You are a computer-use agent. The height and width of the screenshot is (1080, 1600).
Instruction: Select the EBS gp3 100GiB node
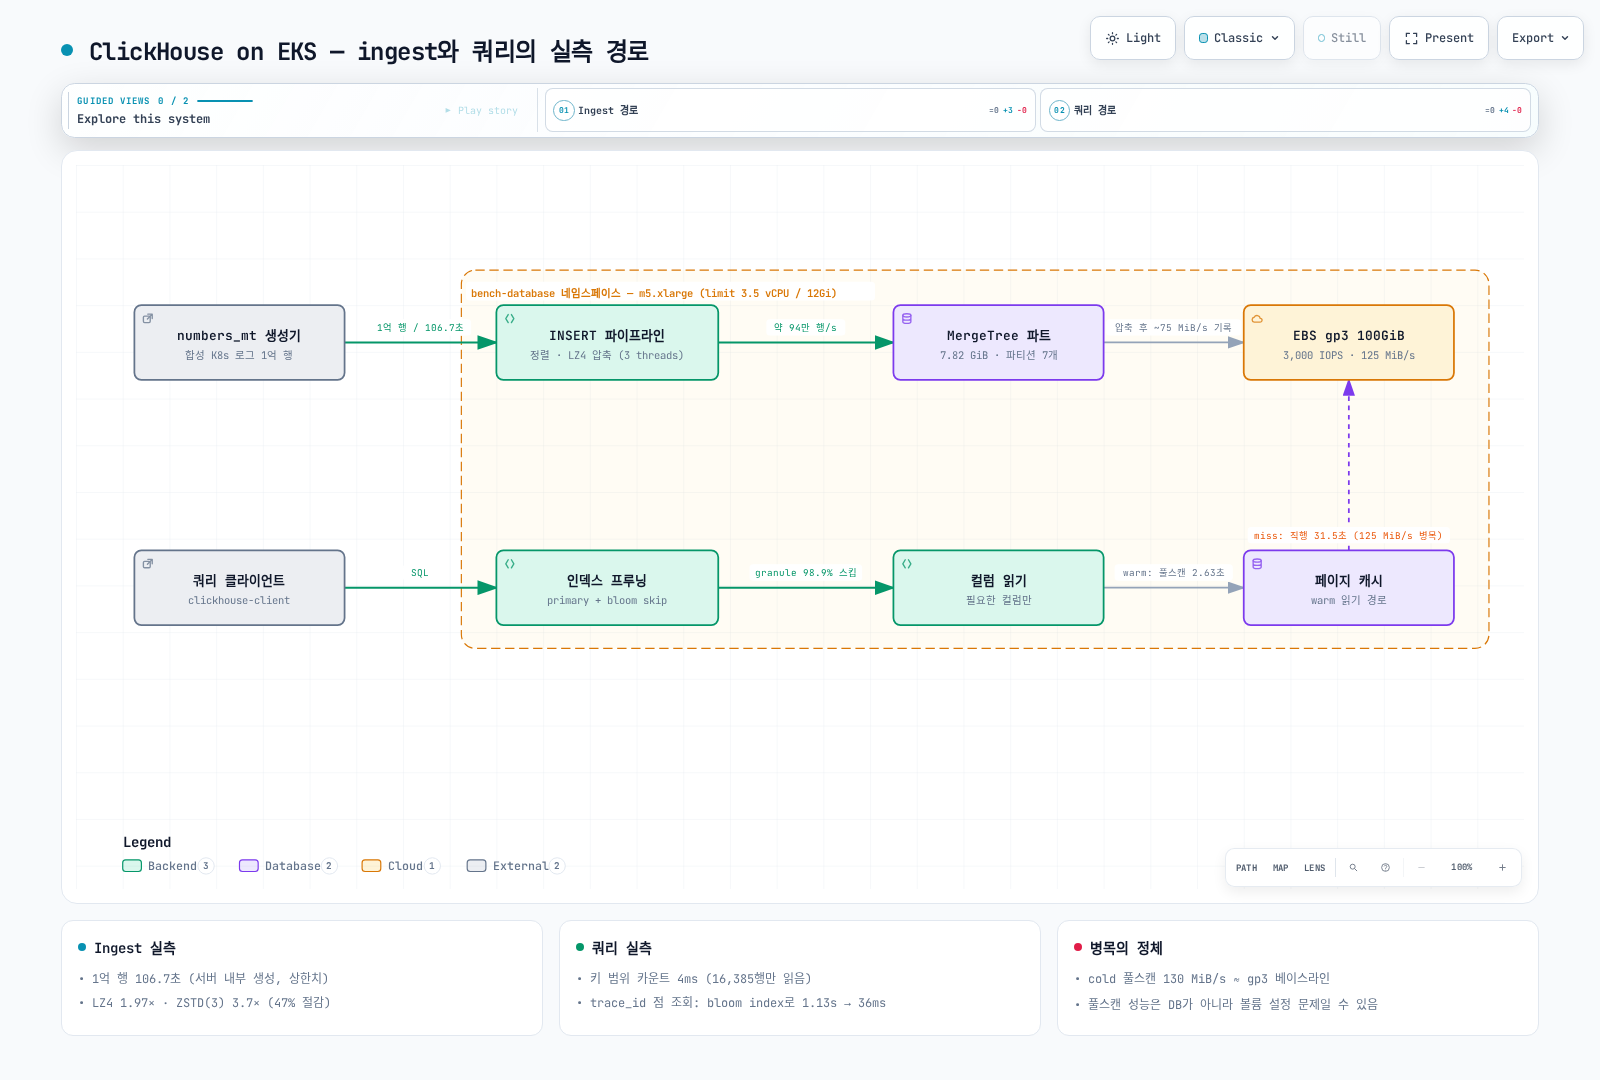point(1348,343)
